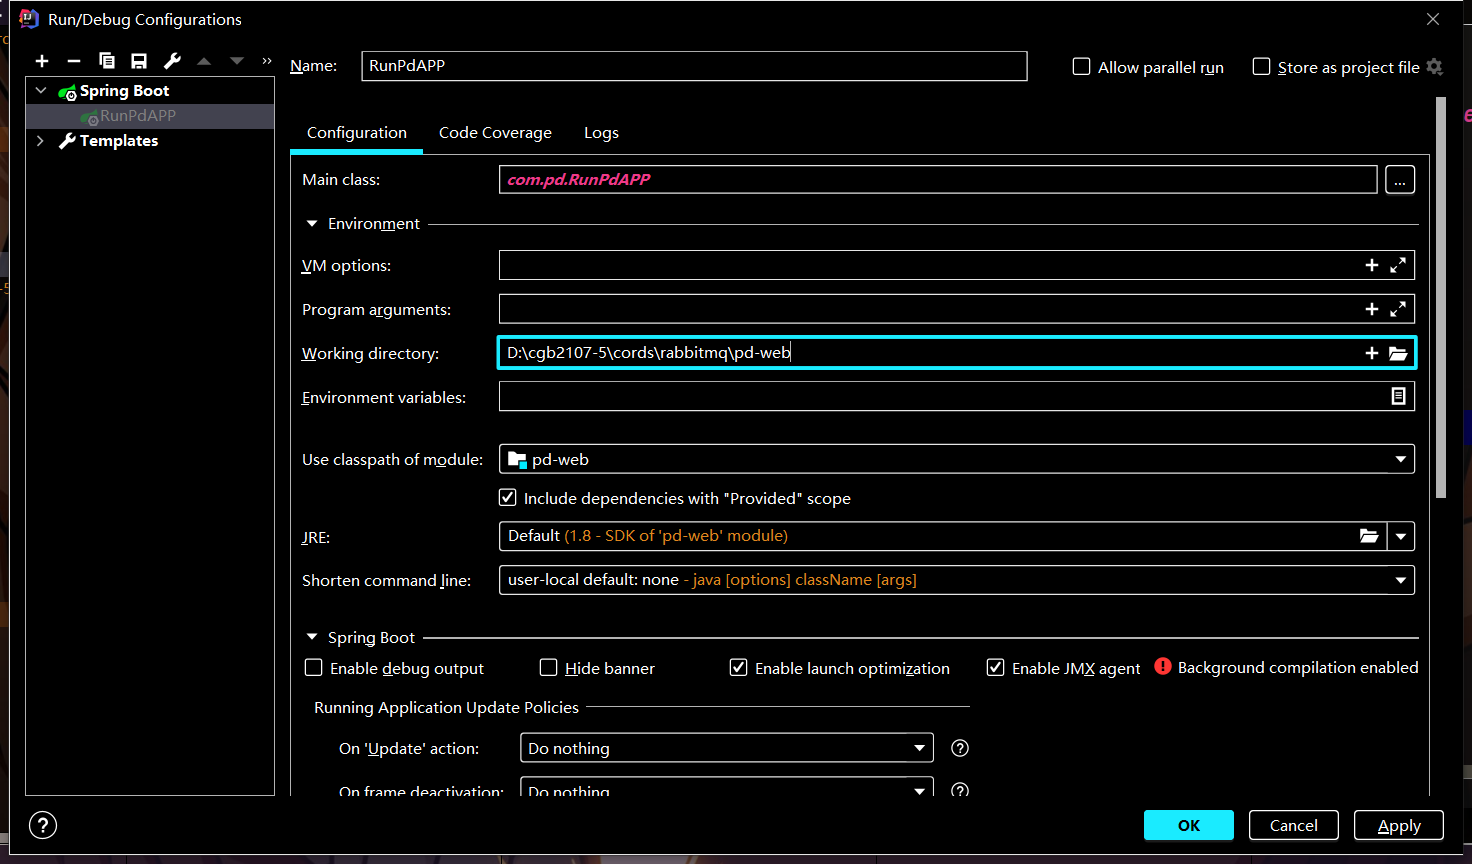Move configuration up with arrow icon
1472x864 pixels.
tap(204, 61)
